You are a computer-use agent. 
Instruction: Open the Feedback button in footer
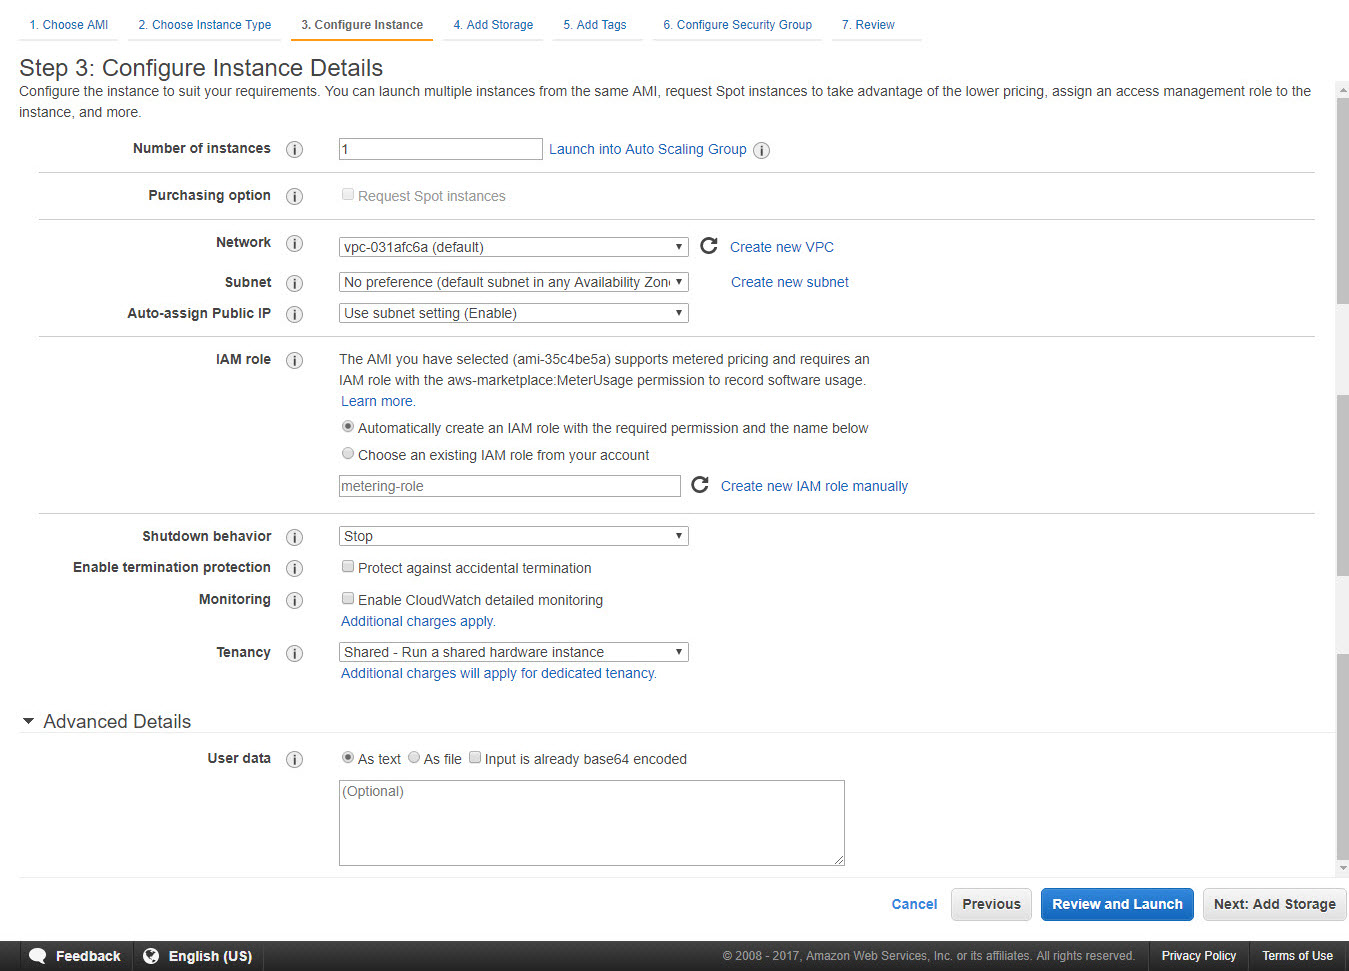(75, 956)
